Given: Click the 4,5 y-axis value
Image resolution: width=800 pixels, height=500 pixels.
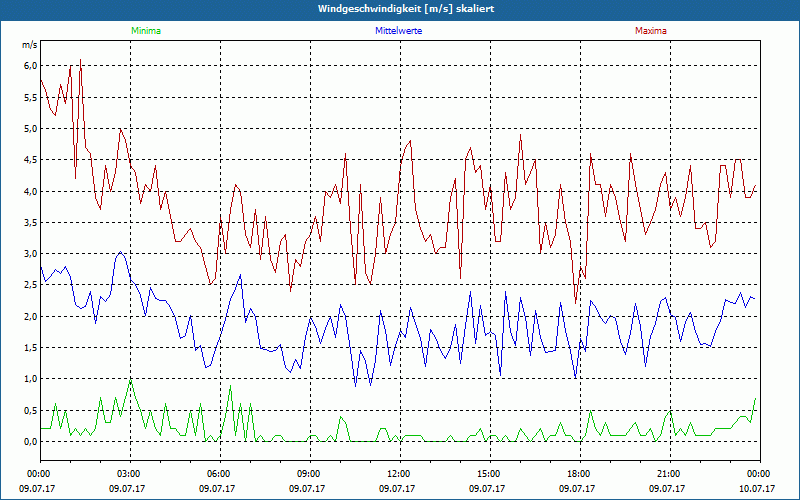Looking at the screenshot, I should (x=30, y=160).
